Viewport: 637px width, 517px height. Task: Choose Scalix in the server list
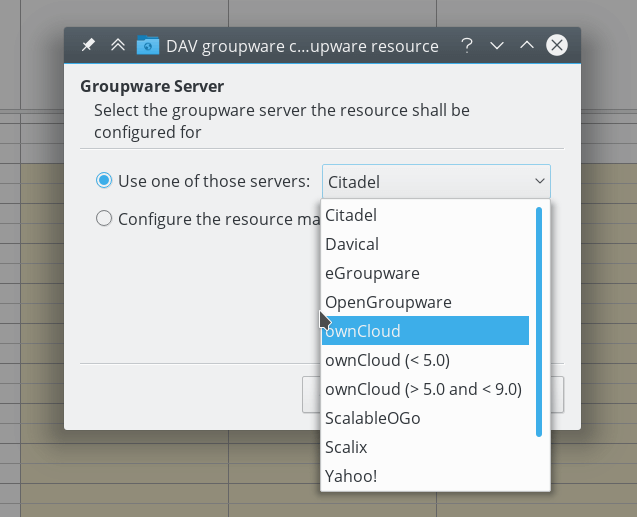point(346,447)
